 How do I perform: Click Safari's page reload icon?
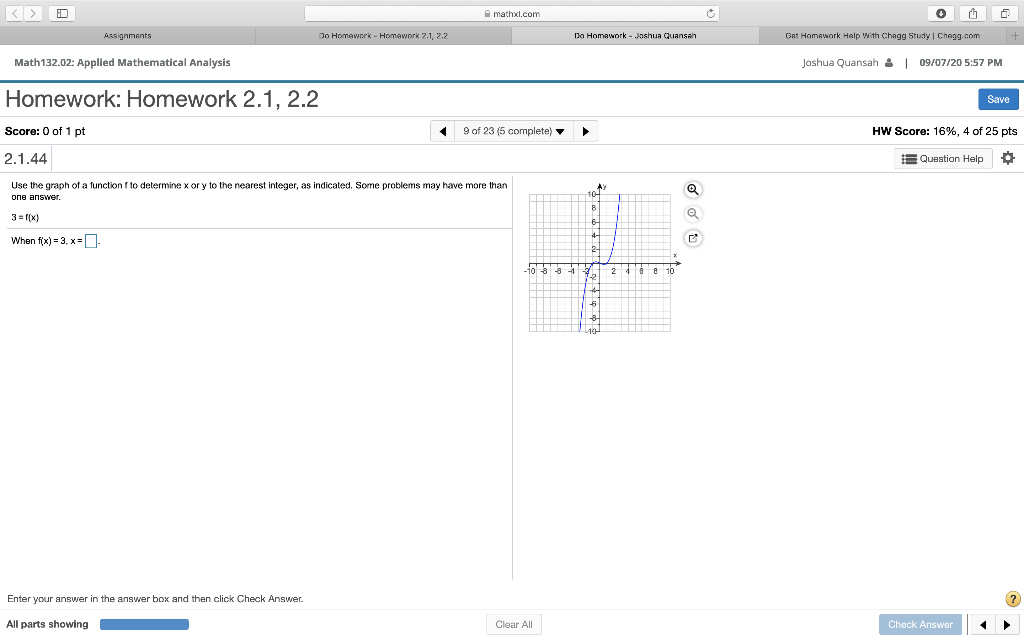point(713,13)
